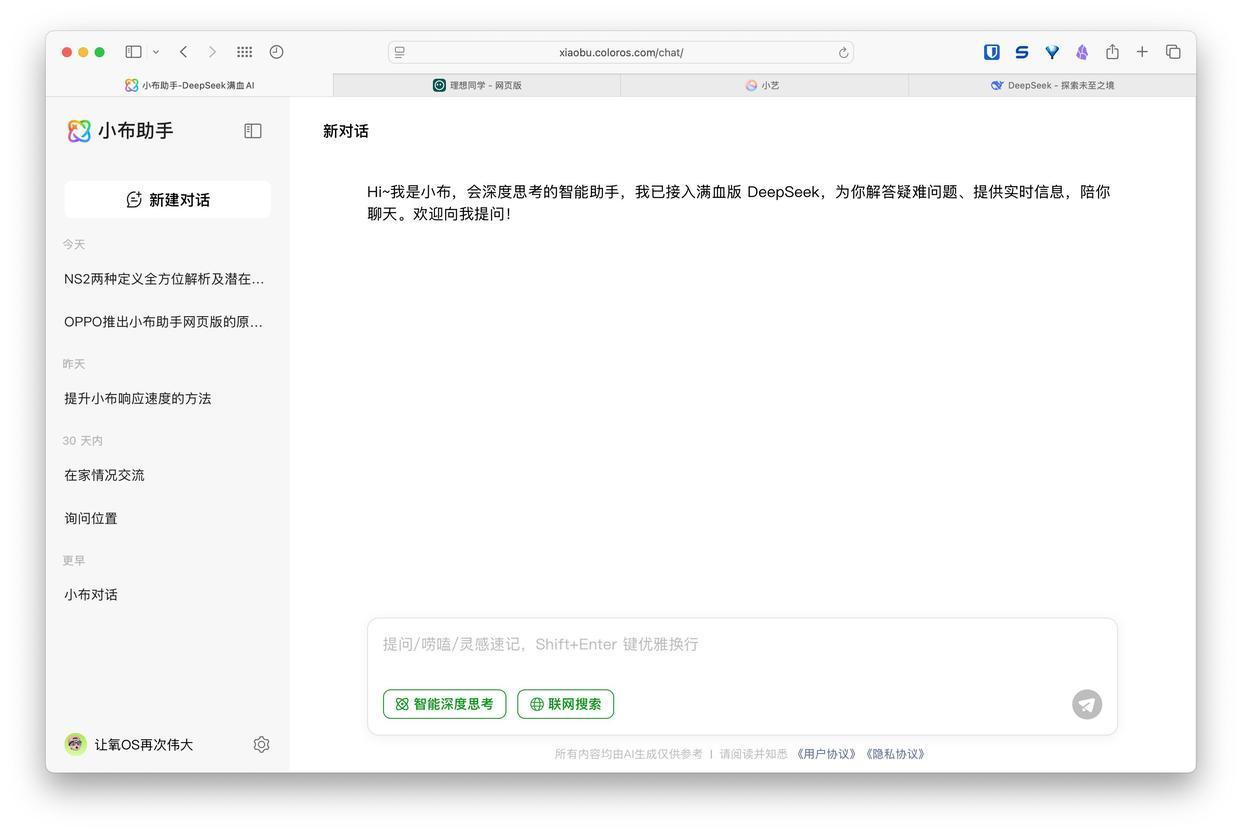Enable 智能深度思考 deep thinking mode

[x=444, y=704]
